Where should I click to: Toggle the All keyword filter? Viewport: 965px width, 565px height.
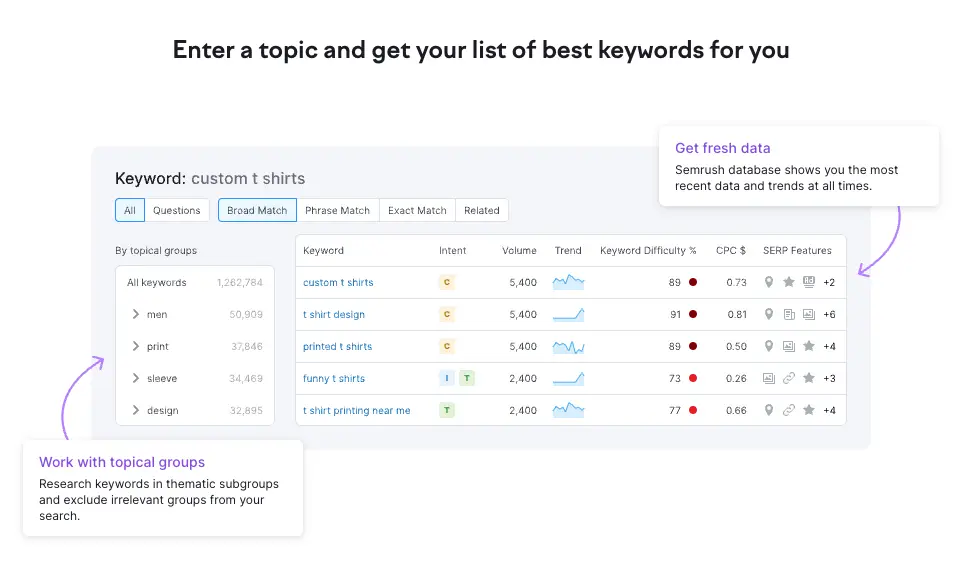point(130,210)
